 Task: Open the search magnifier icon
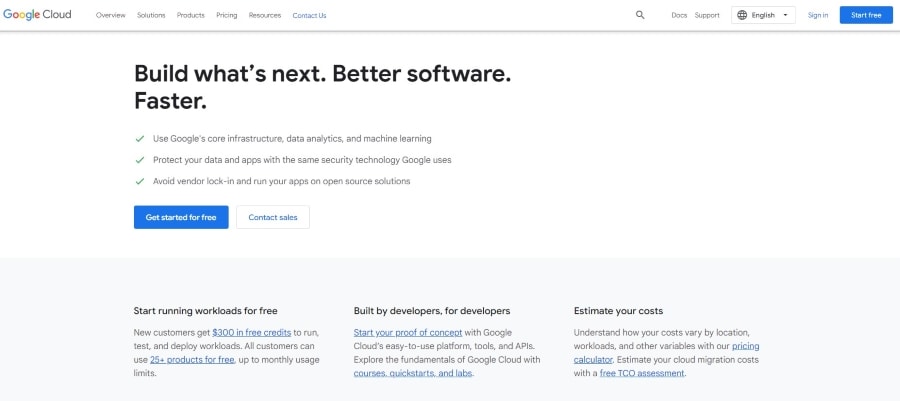[640, 15]
